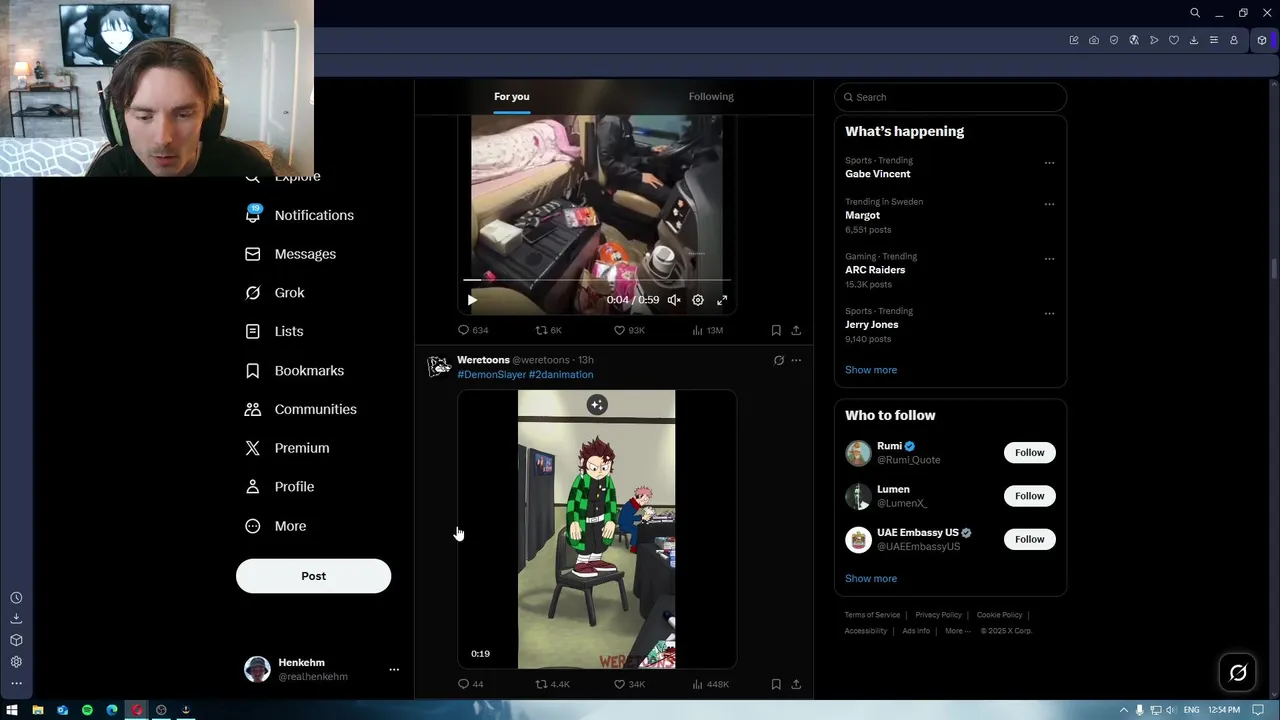Click the video progress bar

[x=597, y=281]
